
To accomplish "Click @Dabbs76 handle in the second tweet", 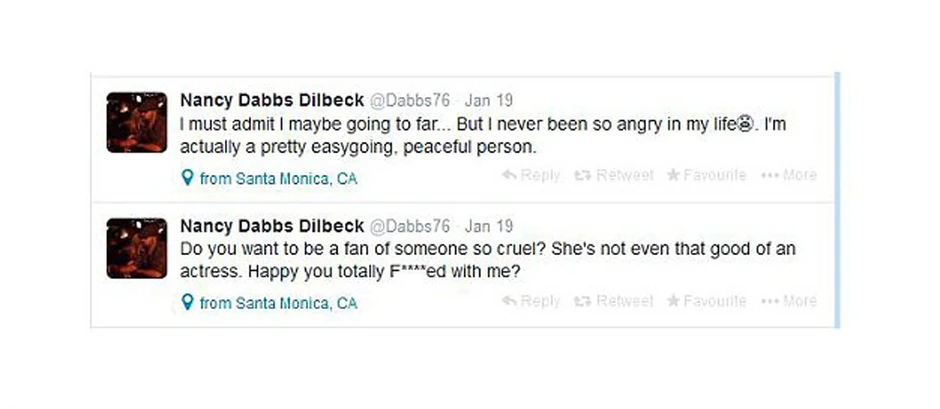I will click(x=411, y=226).
